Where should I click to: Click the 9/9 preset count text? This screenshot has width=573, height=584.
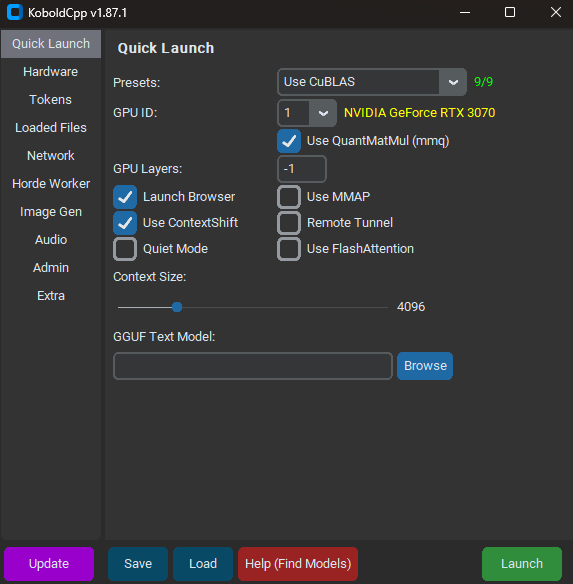pyautogui.click(x=483, y=82)
